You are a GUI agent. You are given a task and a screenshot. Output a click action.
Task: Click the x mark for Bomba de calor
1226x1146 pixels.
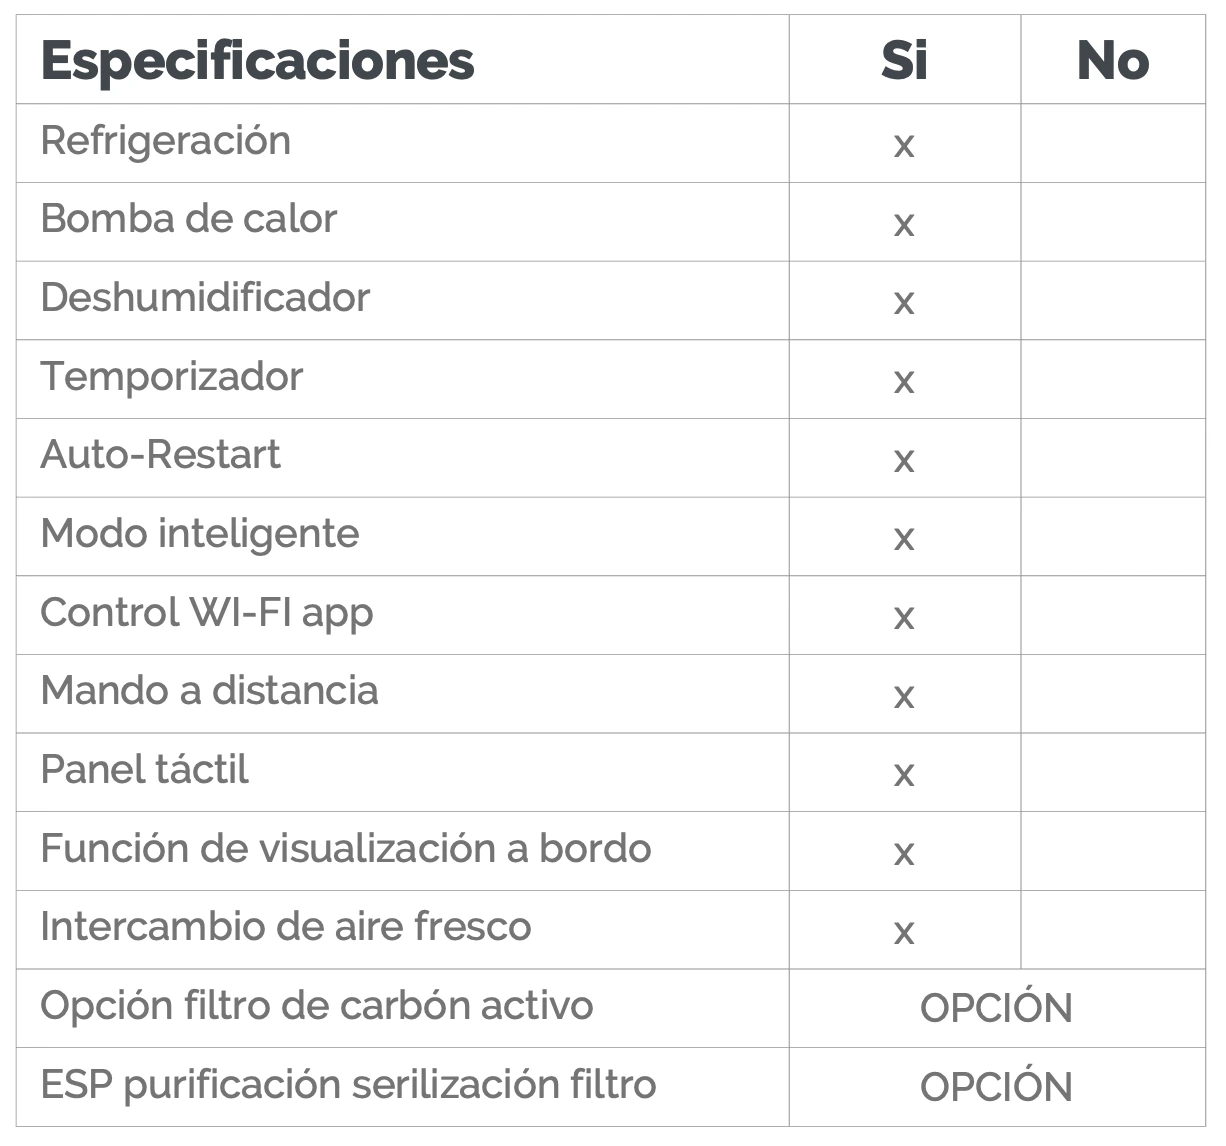tap(904, 224)
